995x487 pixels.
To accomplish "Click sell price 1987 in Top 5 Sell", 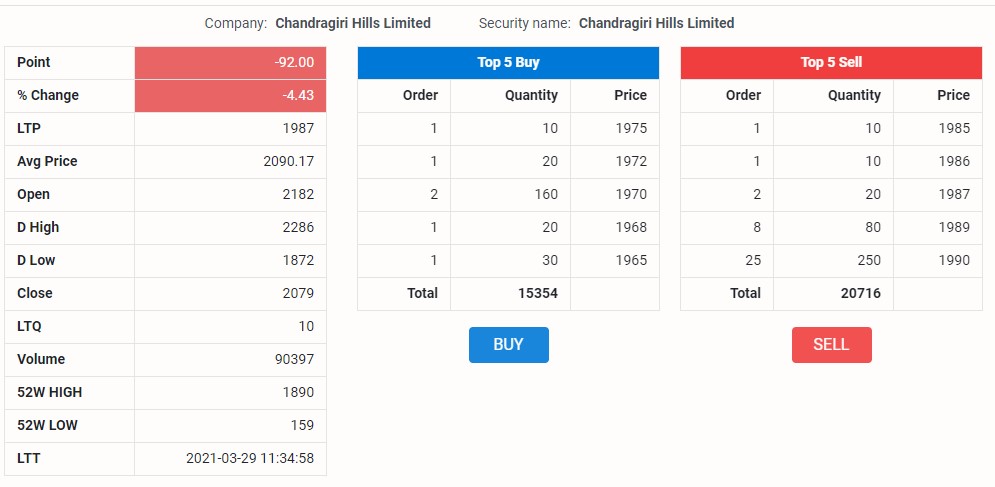I will pos(954,194).
